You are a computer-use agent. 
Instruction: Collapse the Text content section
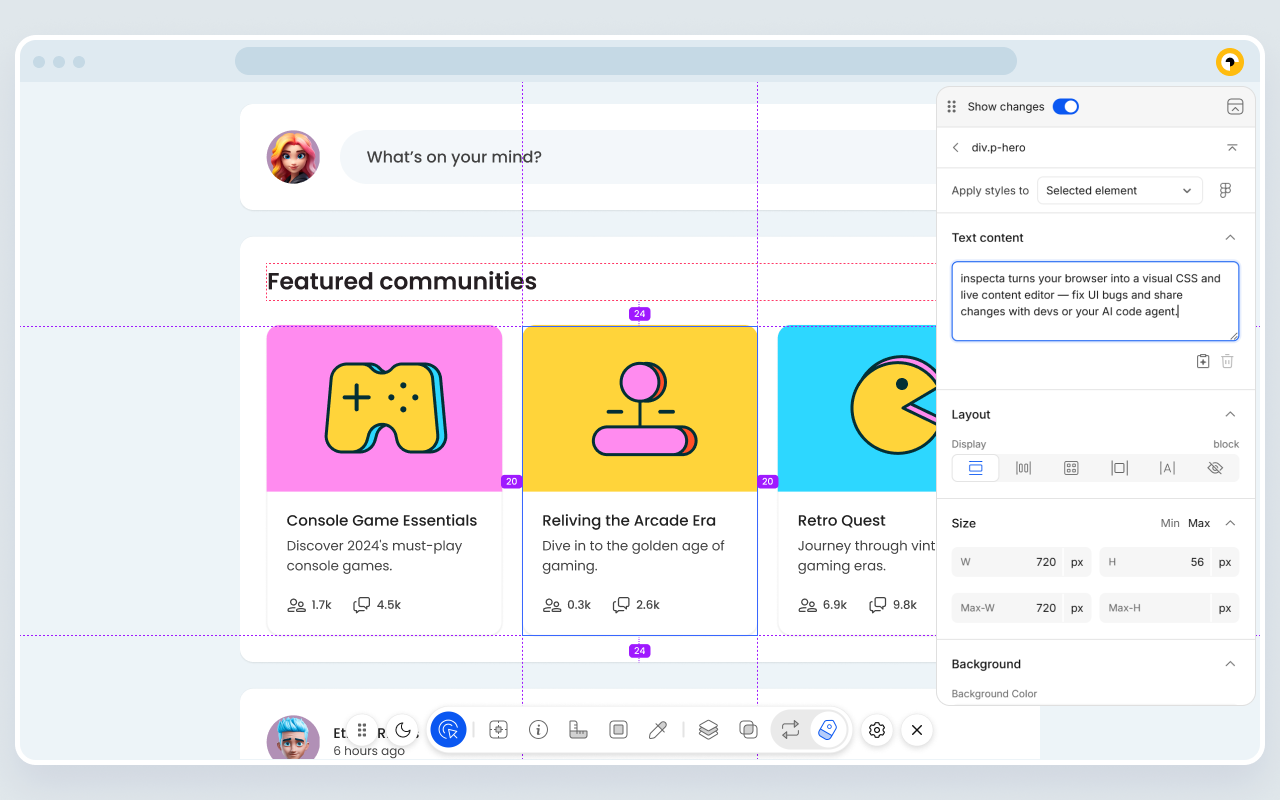[x=1230, y=238]
